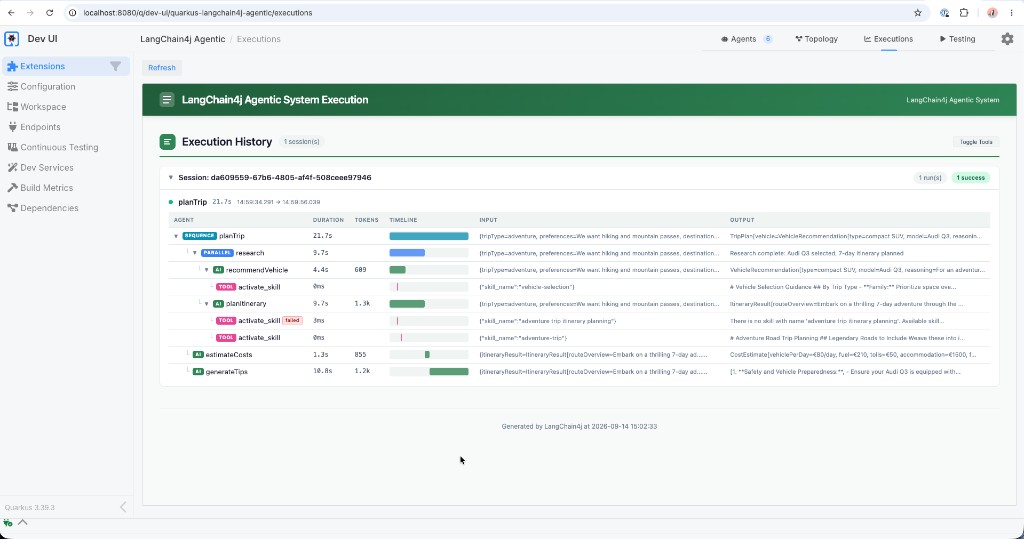Viewport: 1024px width, 539px height.
Task: Click the AI badge of recommendVehicle
Action: 218,270
